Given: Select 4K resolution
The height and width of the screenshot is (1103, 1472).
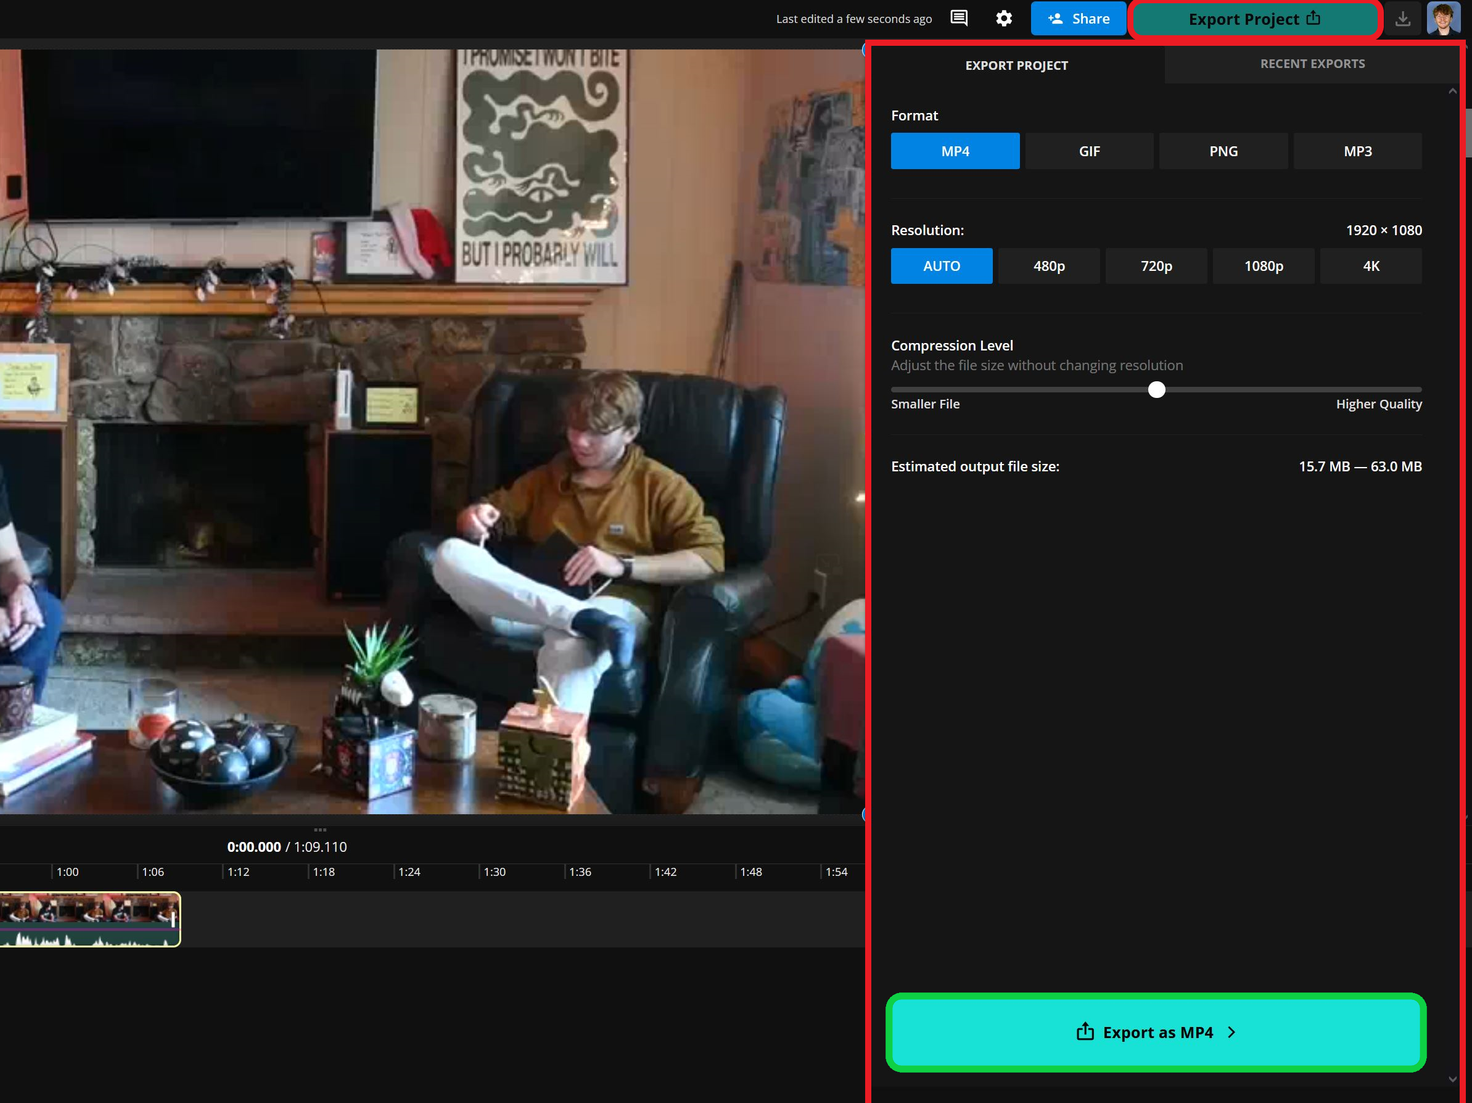Looking at the screenshot, I should (x=1370, y=266).
